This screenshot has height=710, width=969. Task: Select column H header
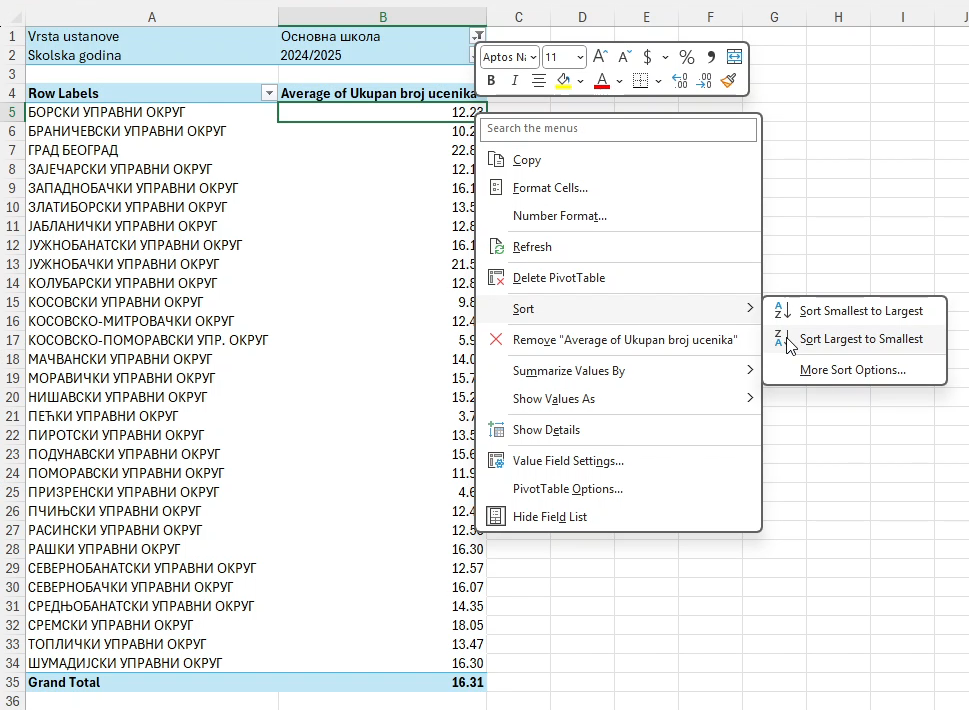(x=838, y=17)
